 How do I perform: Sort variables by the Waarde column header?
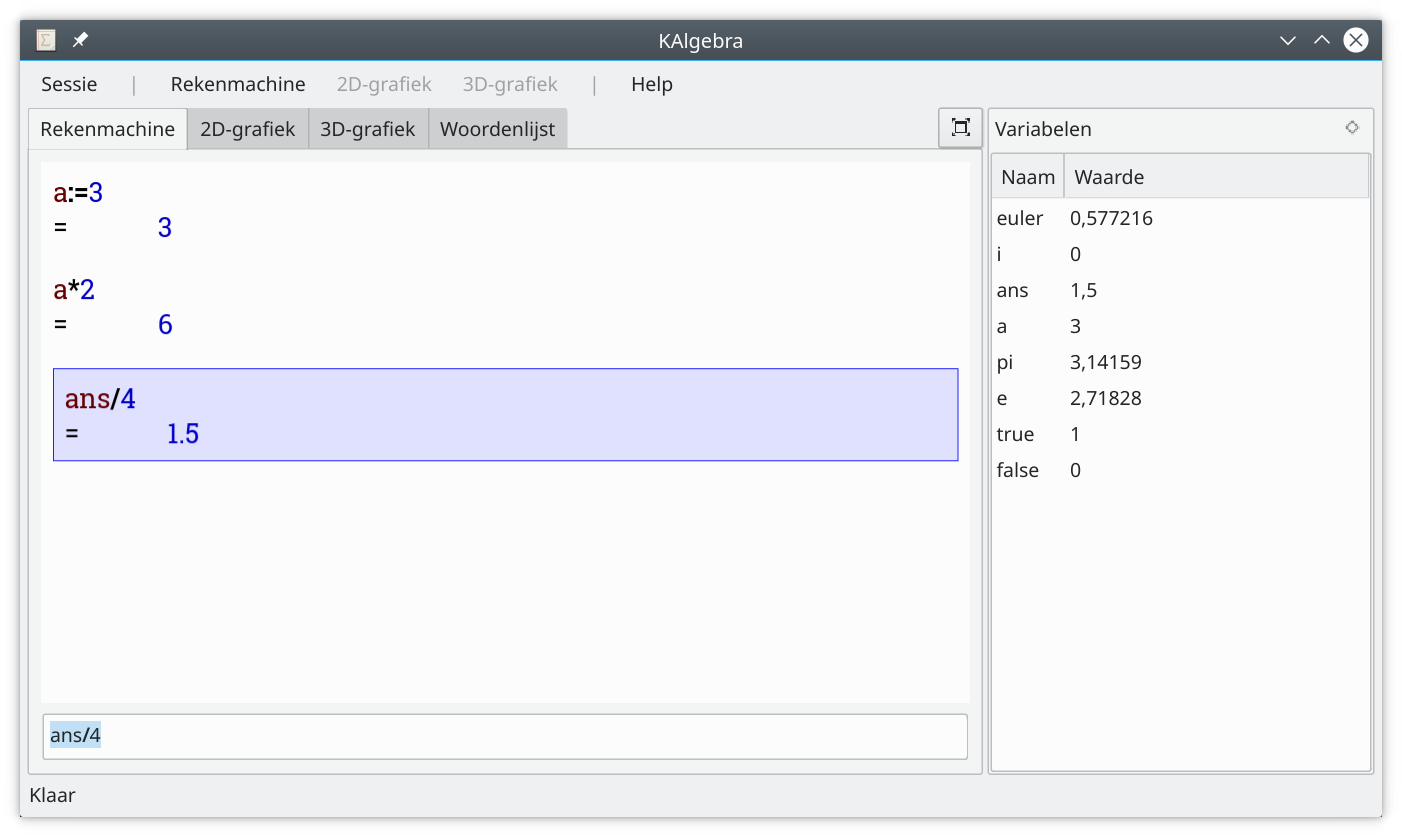click(1216, 177)
